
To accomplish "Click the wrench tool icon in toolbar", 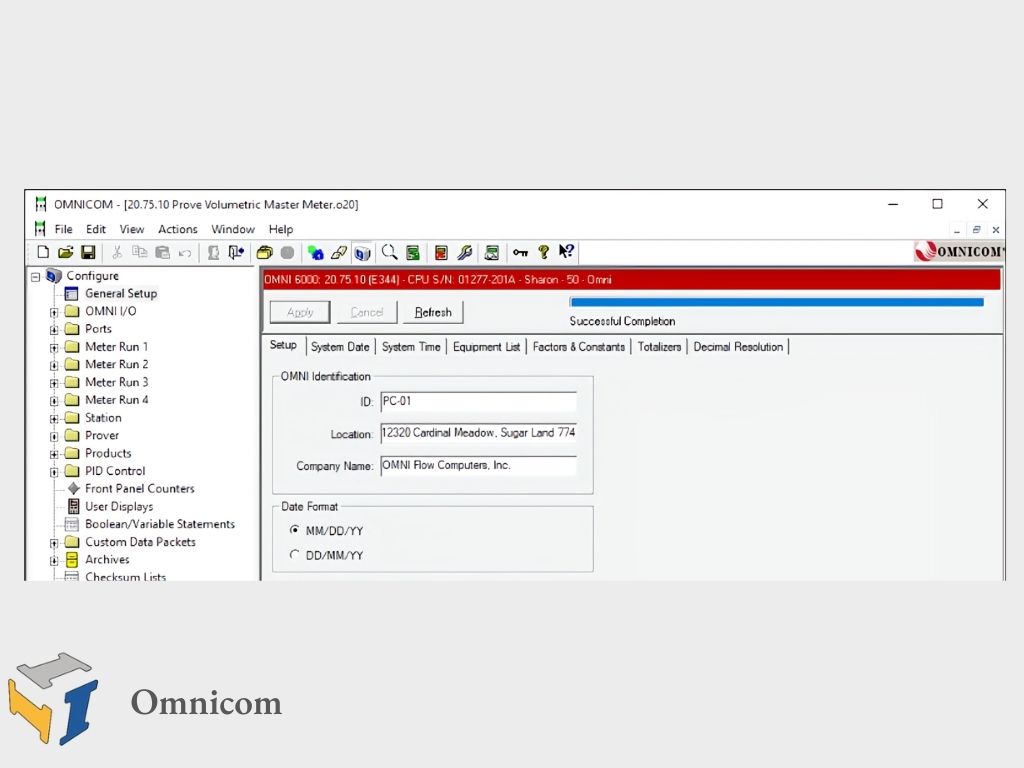I will (465, 253).
